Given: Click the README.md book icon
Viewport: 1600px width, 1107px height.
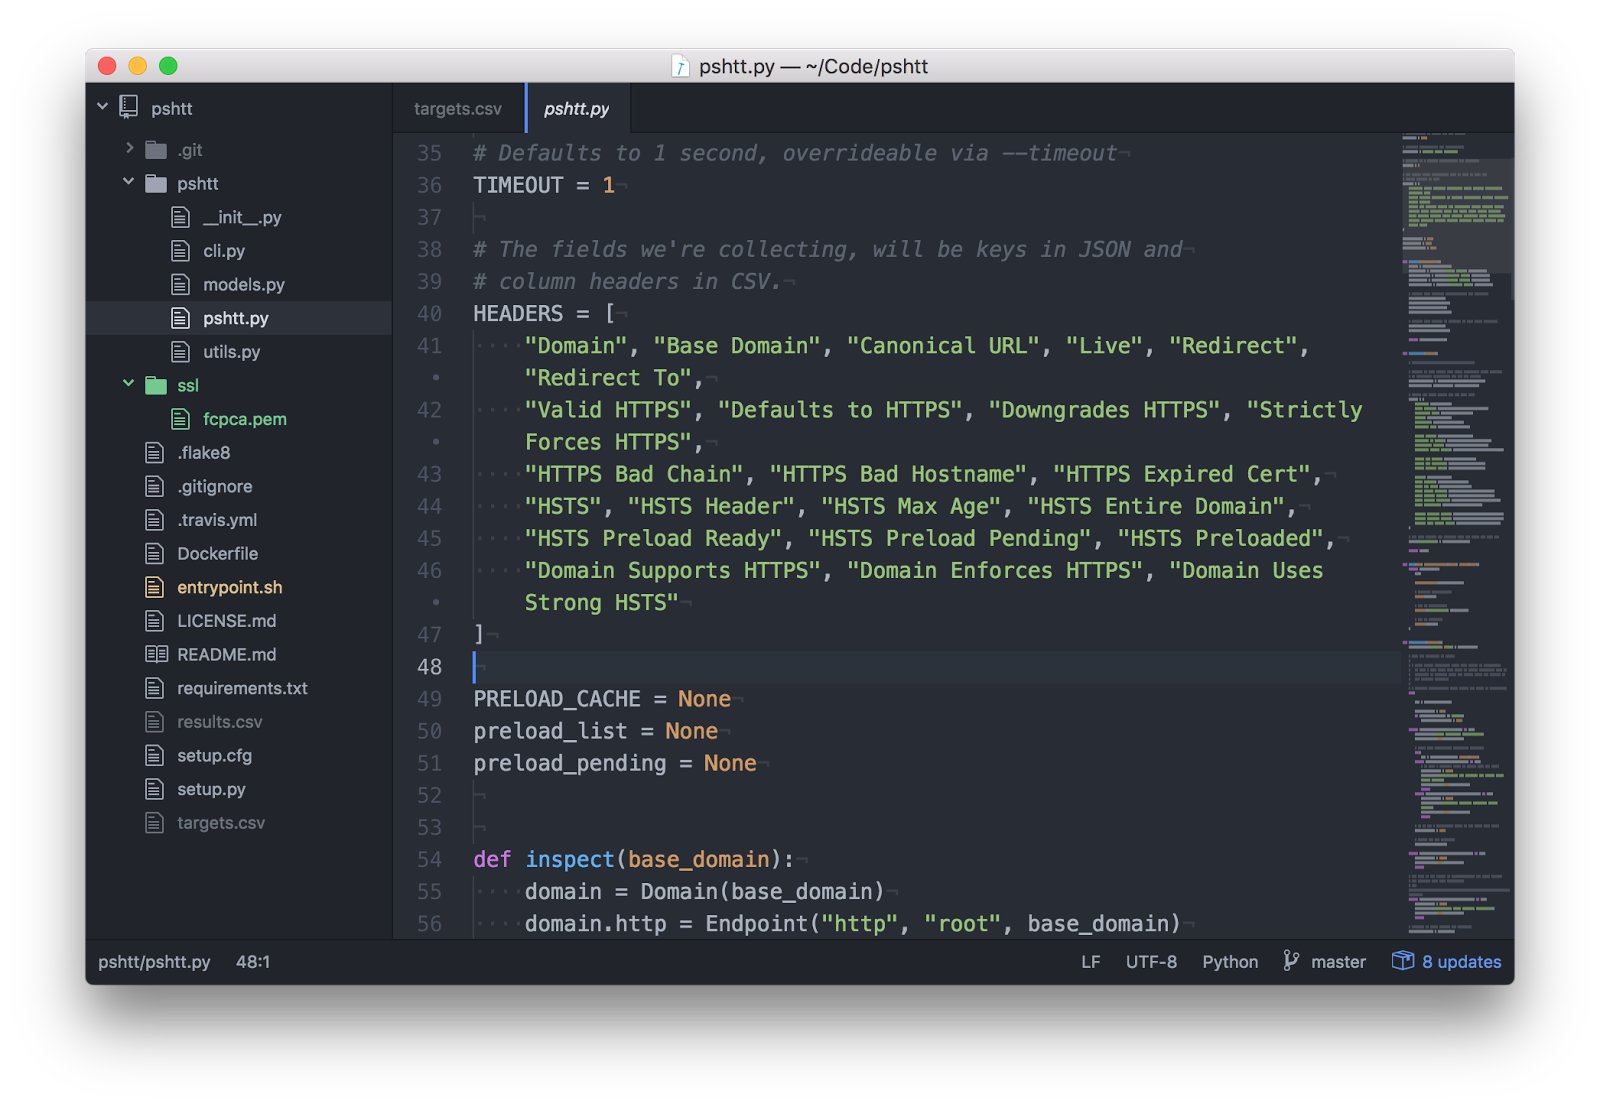Looking at the screenshot, I should (x=156, y=654).
